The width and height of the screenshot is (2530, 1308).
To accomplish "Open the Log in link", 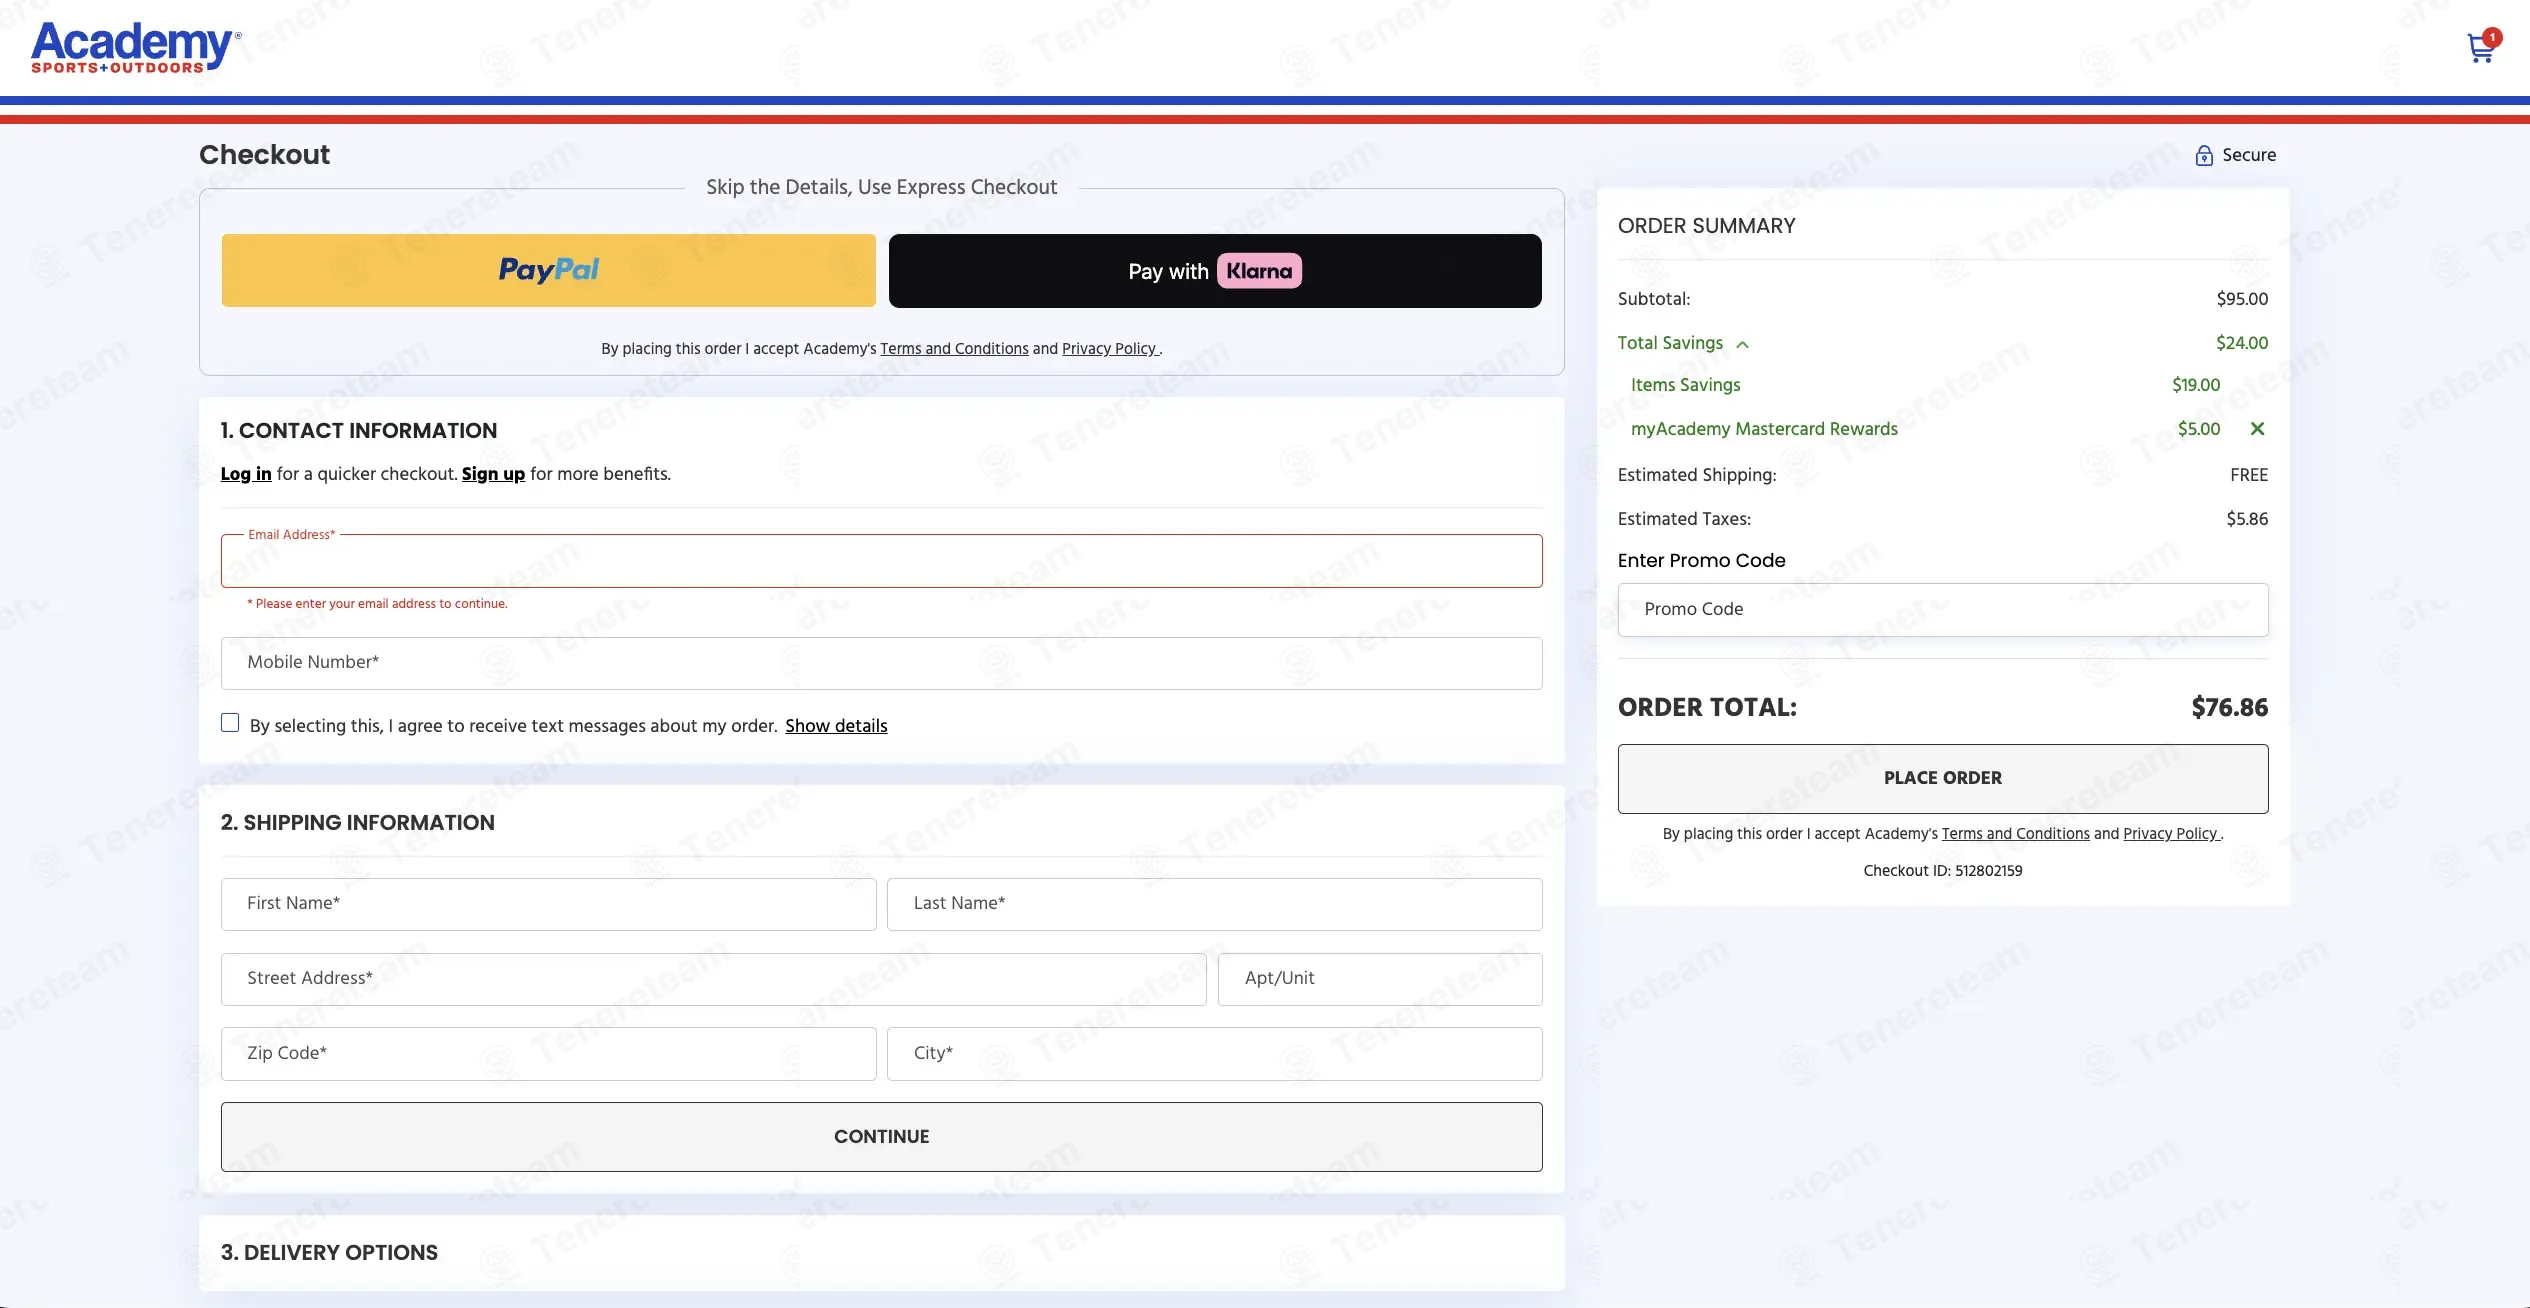I will [246, 474].
